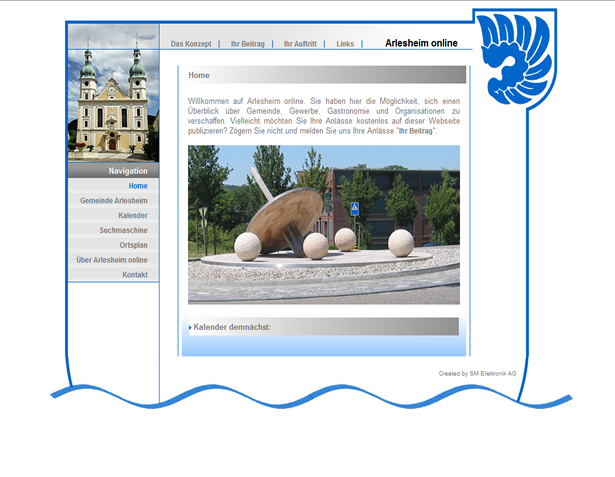Open the Das Konzept menu link
The image size is (615, 477).
point(191,44)
